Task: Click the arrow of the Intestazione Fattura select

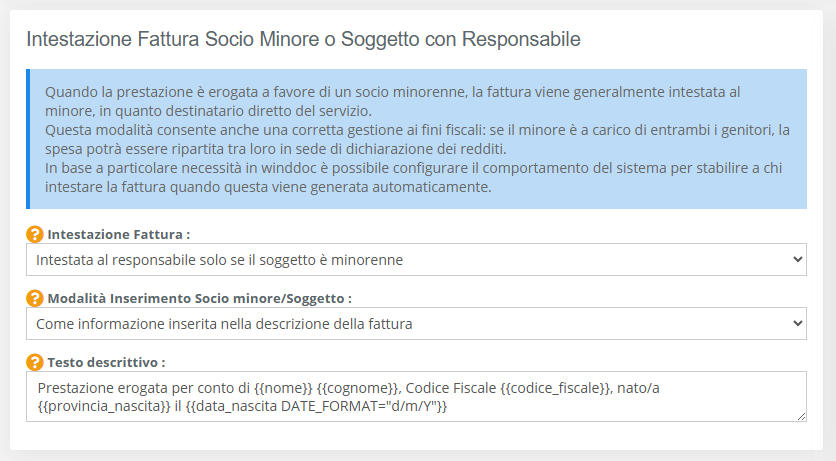Action: tap(796, 260)
